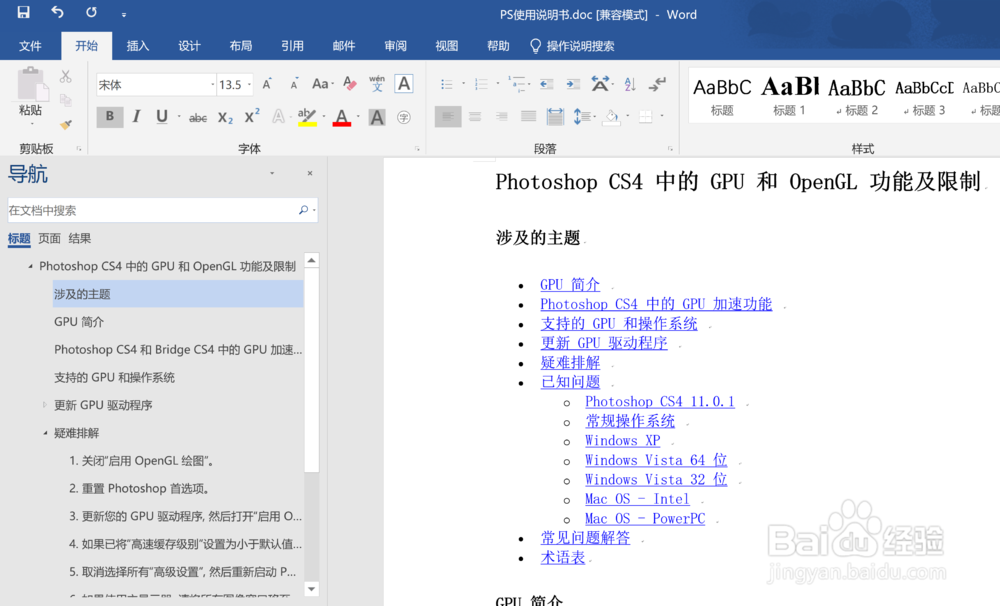Toggle bold formatting
Viewport: 1000px width, 606px height.
coord(110,117)
